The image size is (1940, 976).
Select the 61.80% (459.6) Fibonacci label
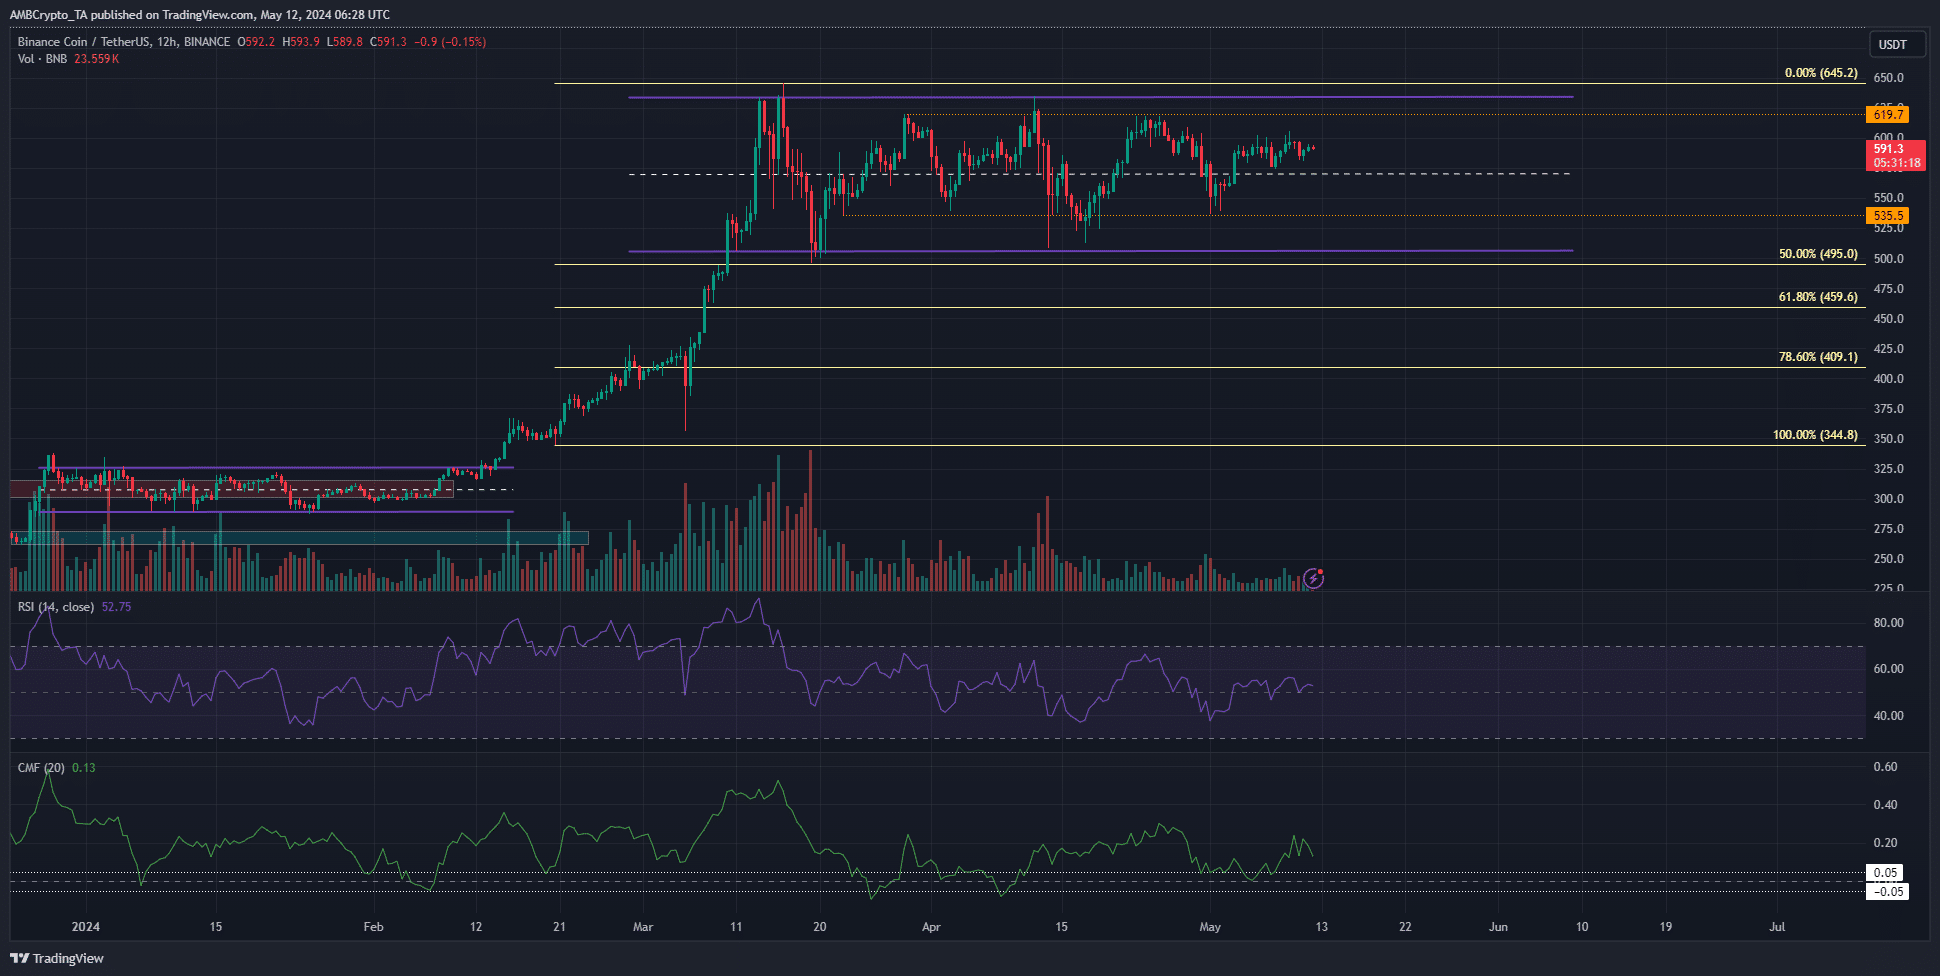point(1818,297)
